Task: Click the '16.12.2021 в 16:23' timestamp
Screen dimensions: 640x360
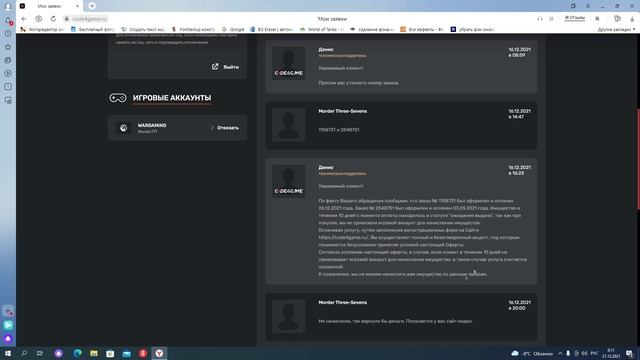Action: click(519, 170)
